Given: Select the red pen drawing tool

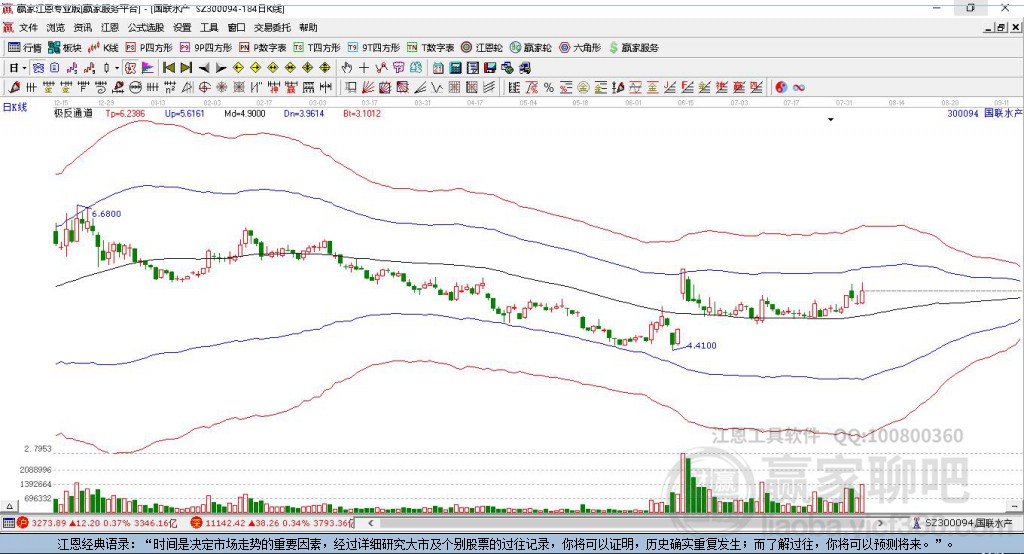Looking at the screenshot, I should 14,88.
